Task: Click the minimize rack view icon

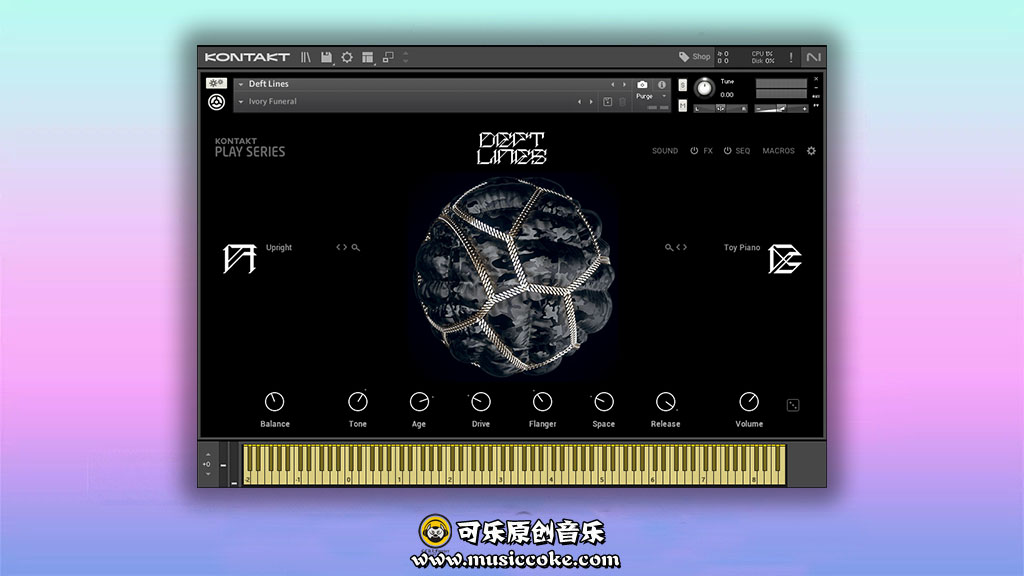Action: pyautogui.click(x=389, y=57)
